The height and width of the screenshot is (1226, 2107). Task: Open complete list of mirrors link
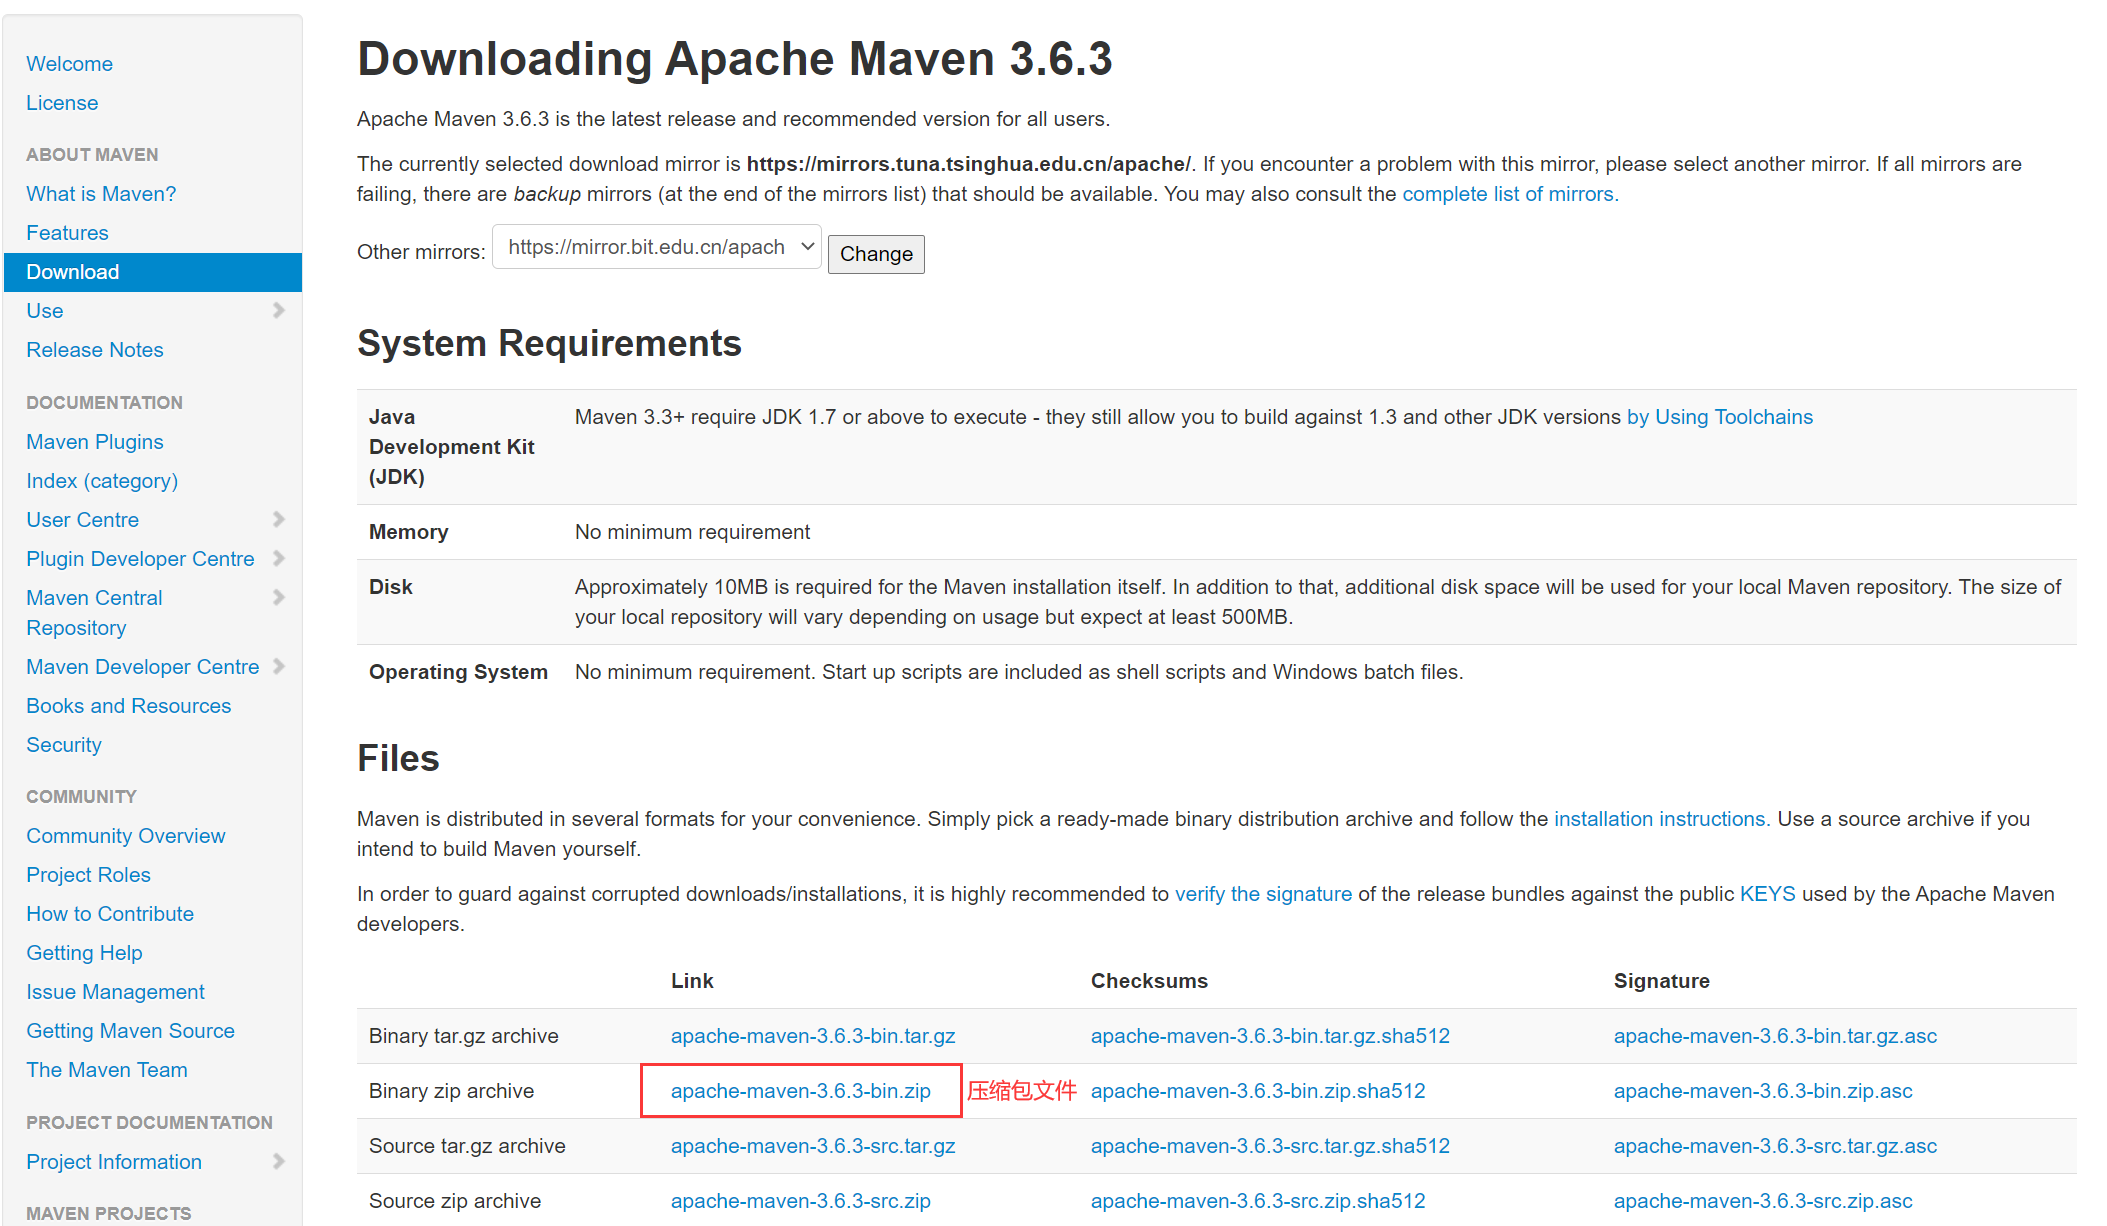coord(1509,194)
